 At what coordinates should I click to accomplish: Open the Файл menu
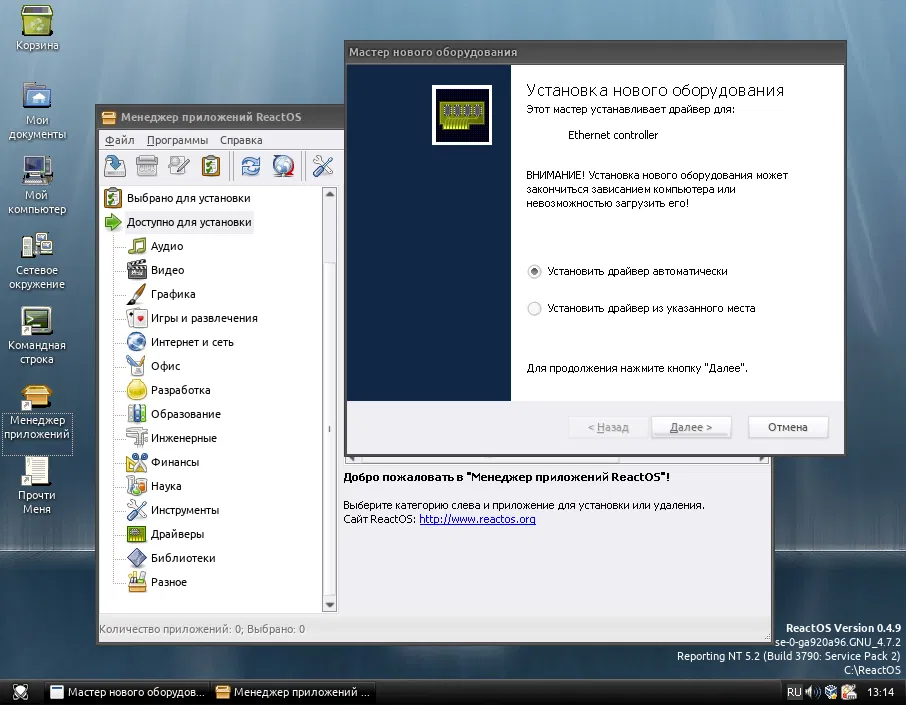click(x=120, y=140)
